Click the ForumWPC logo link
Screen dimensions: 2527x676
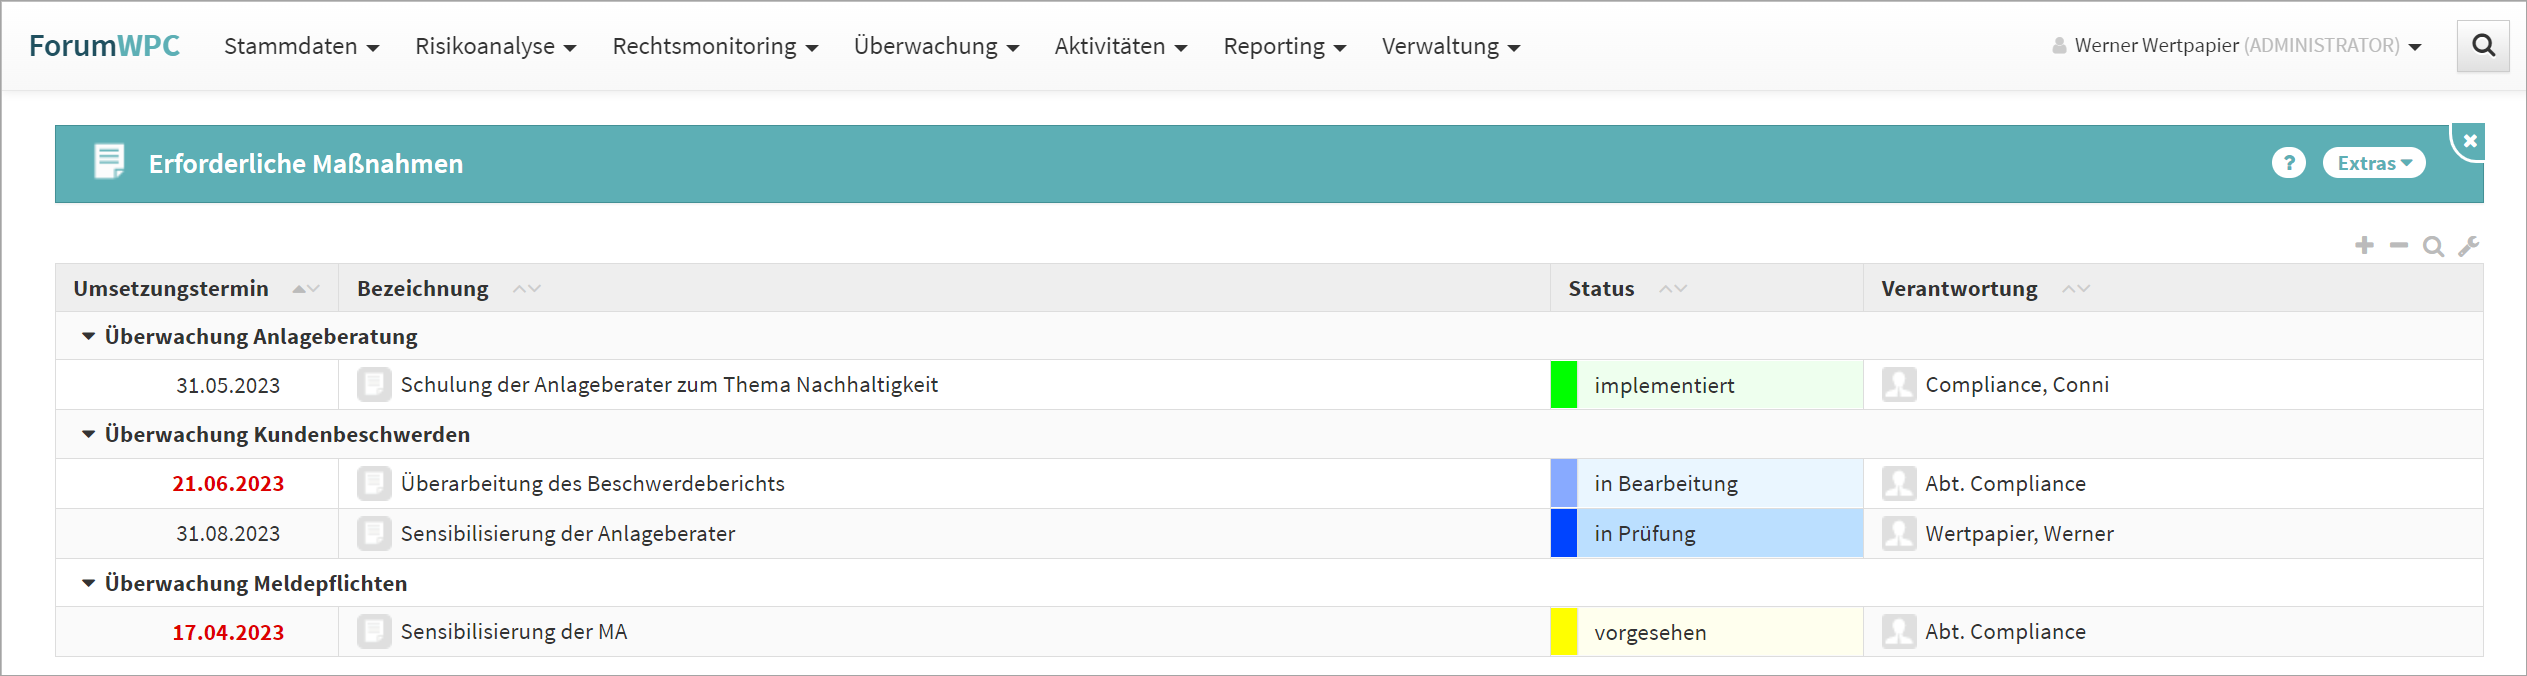[104, 46]
